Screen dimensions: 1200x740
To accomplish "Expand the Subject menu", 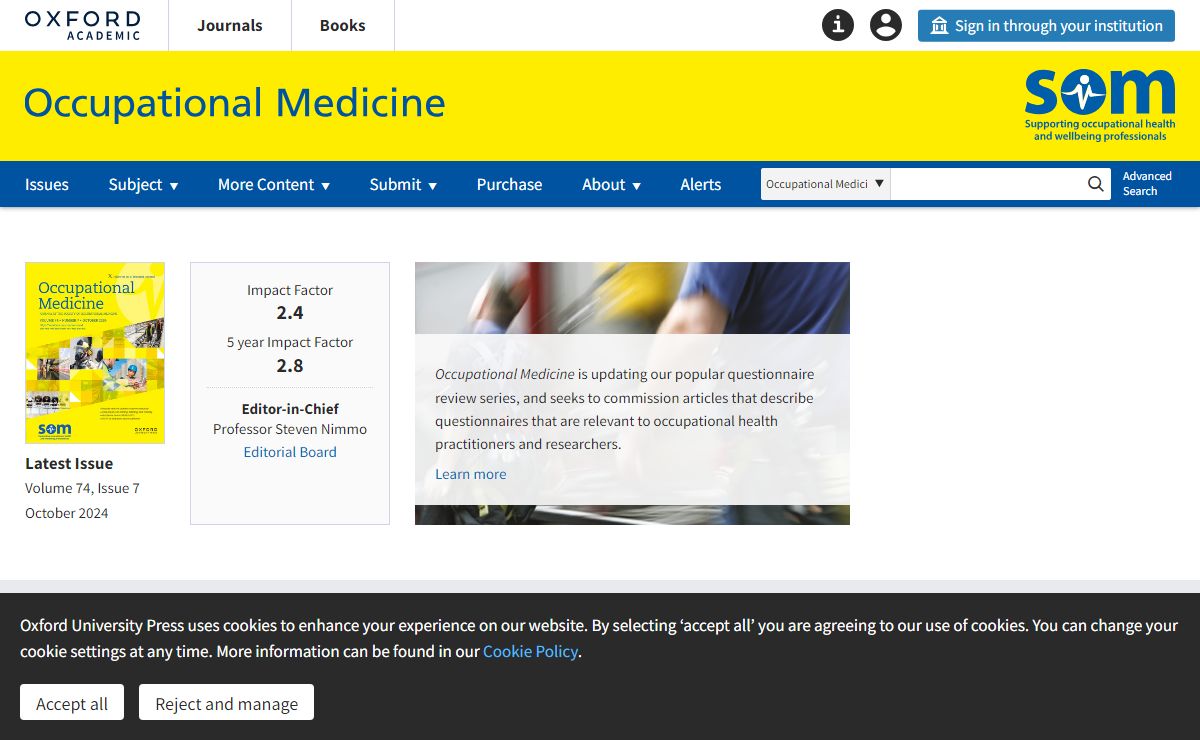I will point(144,184).
